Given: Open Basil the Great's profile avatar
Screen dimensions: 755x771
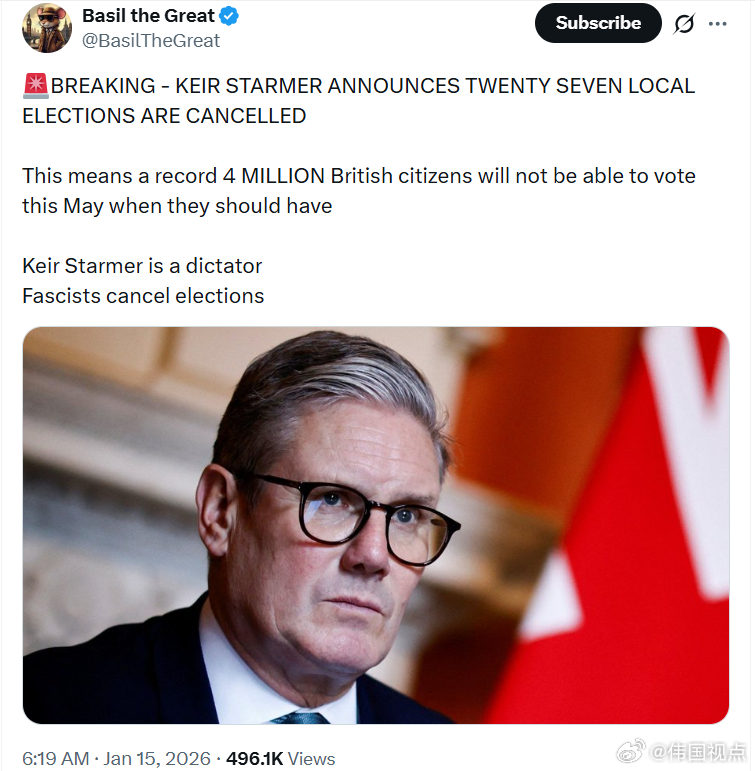Looking at the screenshot, I should [x=46, y=28].
